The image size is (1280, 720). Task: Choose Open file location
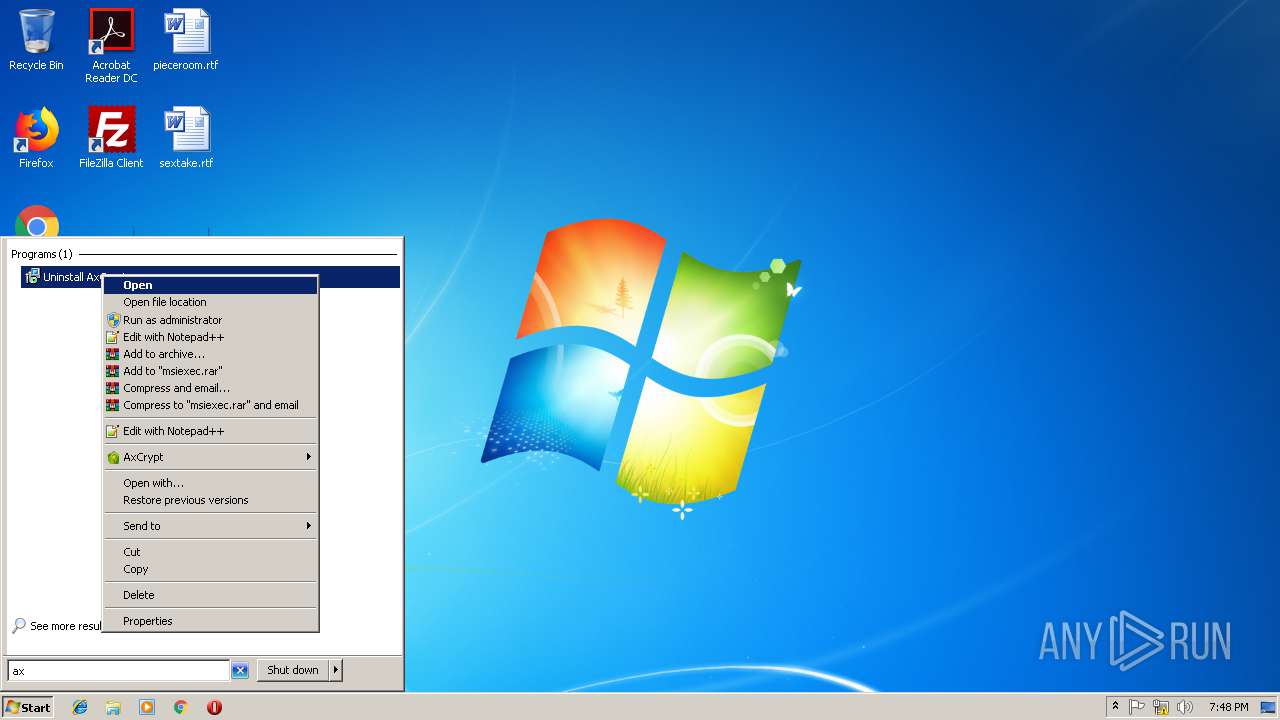click(211, 302)
